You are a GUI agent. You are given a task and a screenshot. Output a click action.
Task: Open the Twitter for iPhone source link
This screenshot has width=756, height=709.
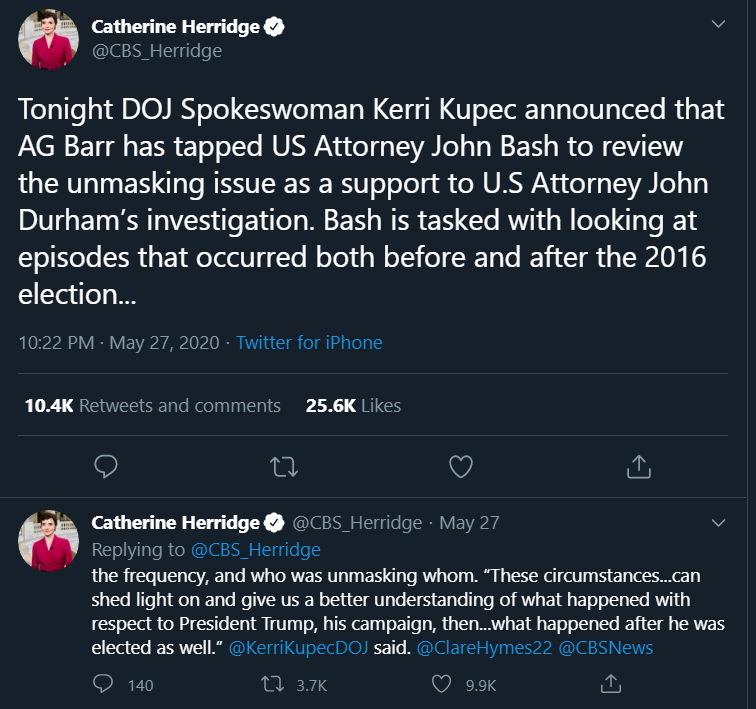(309, 343)
